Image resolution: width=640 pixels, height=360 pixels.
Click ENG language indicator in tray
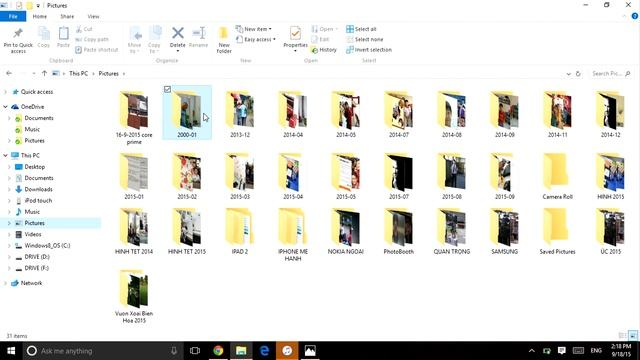pos(596,351)
